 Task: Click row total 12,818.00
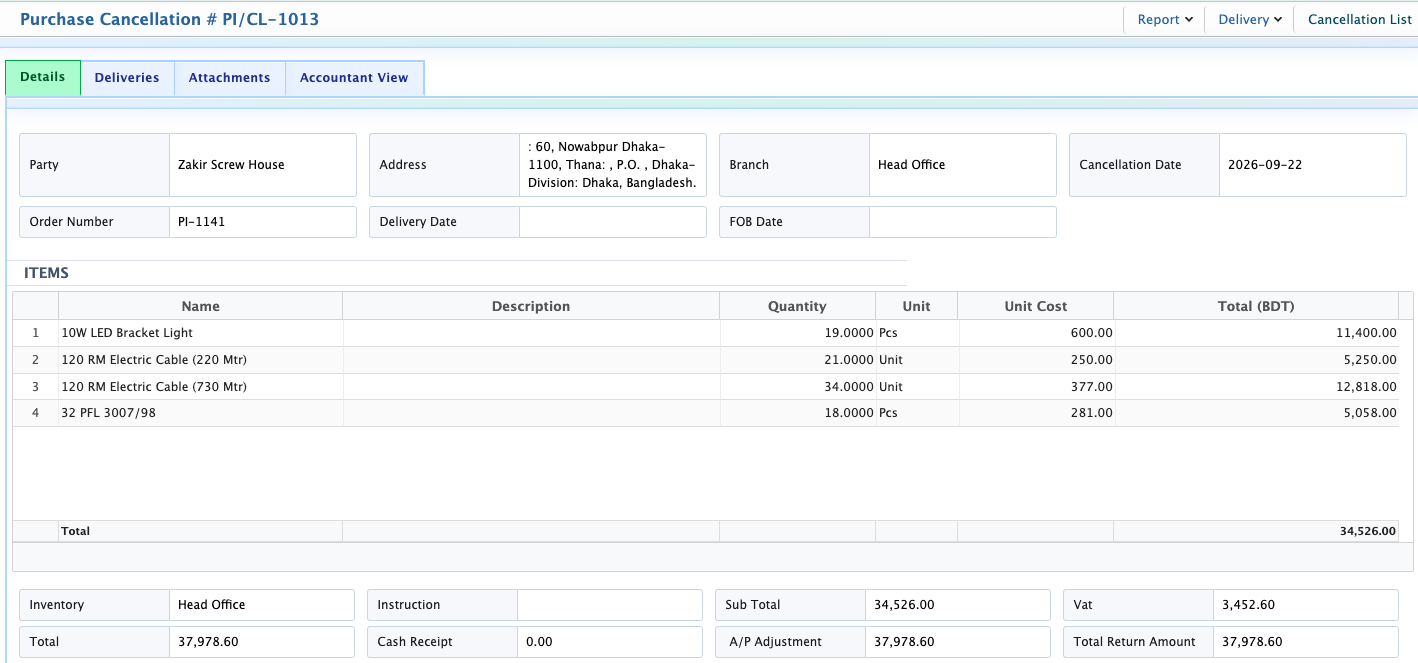coord(1366,387)
